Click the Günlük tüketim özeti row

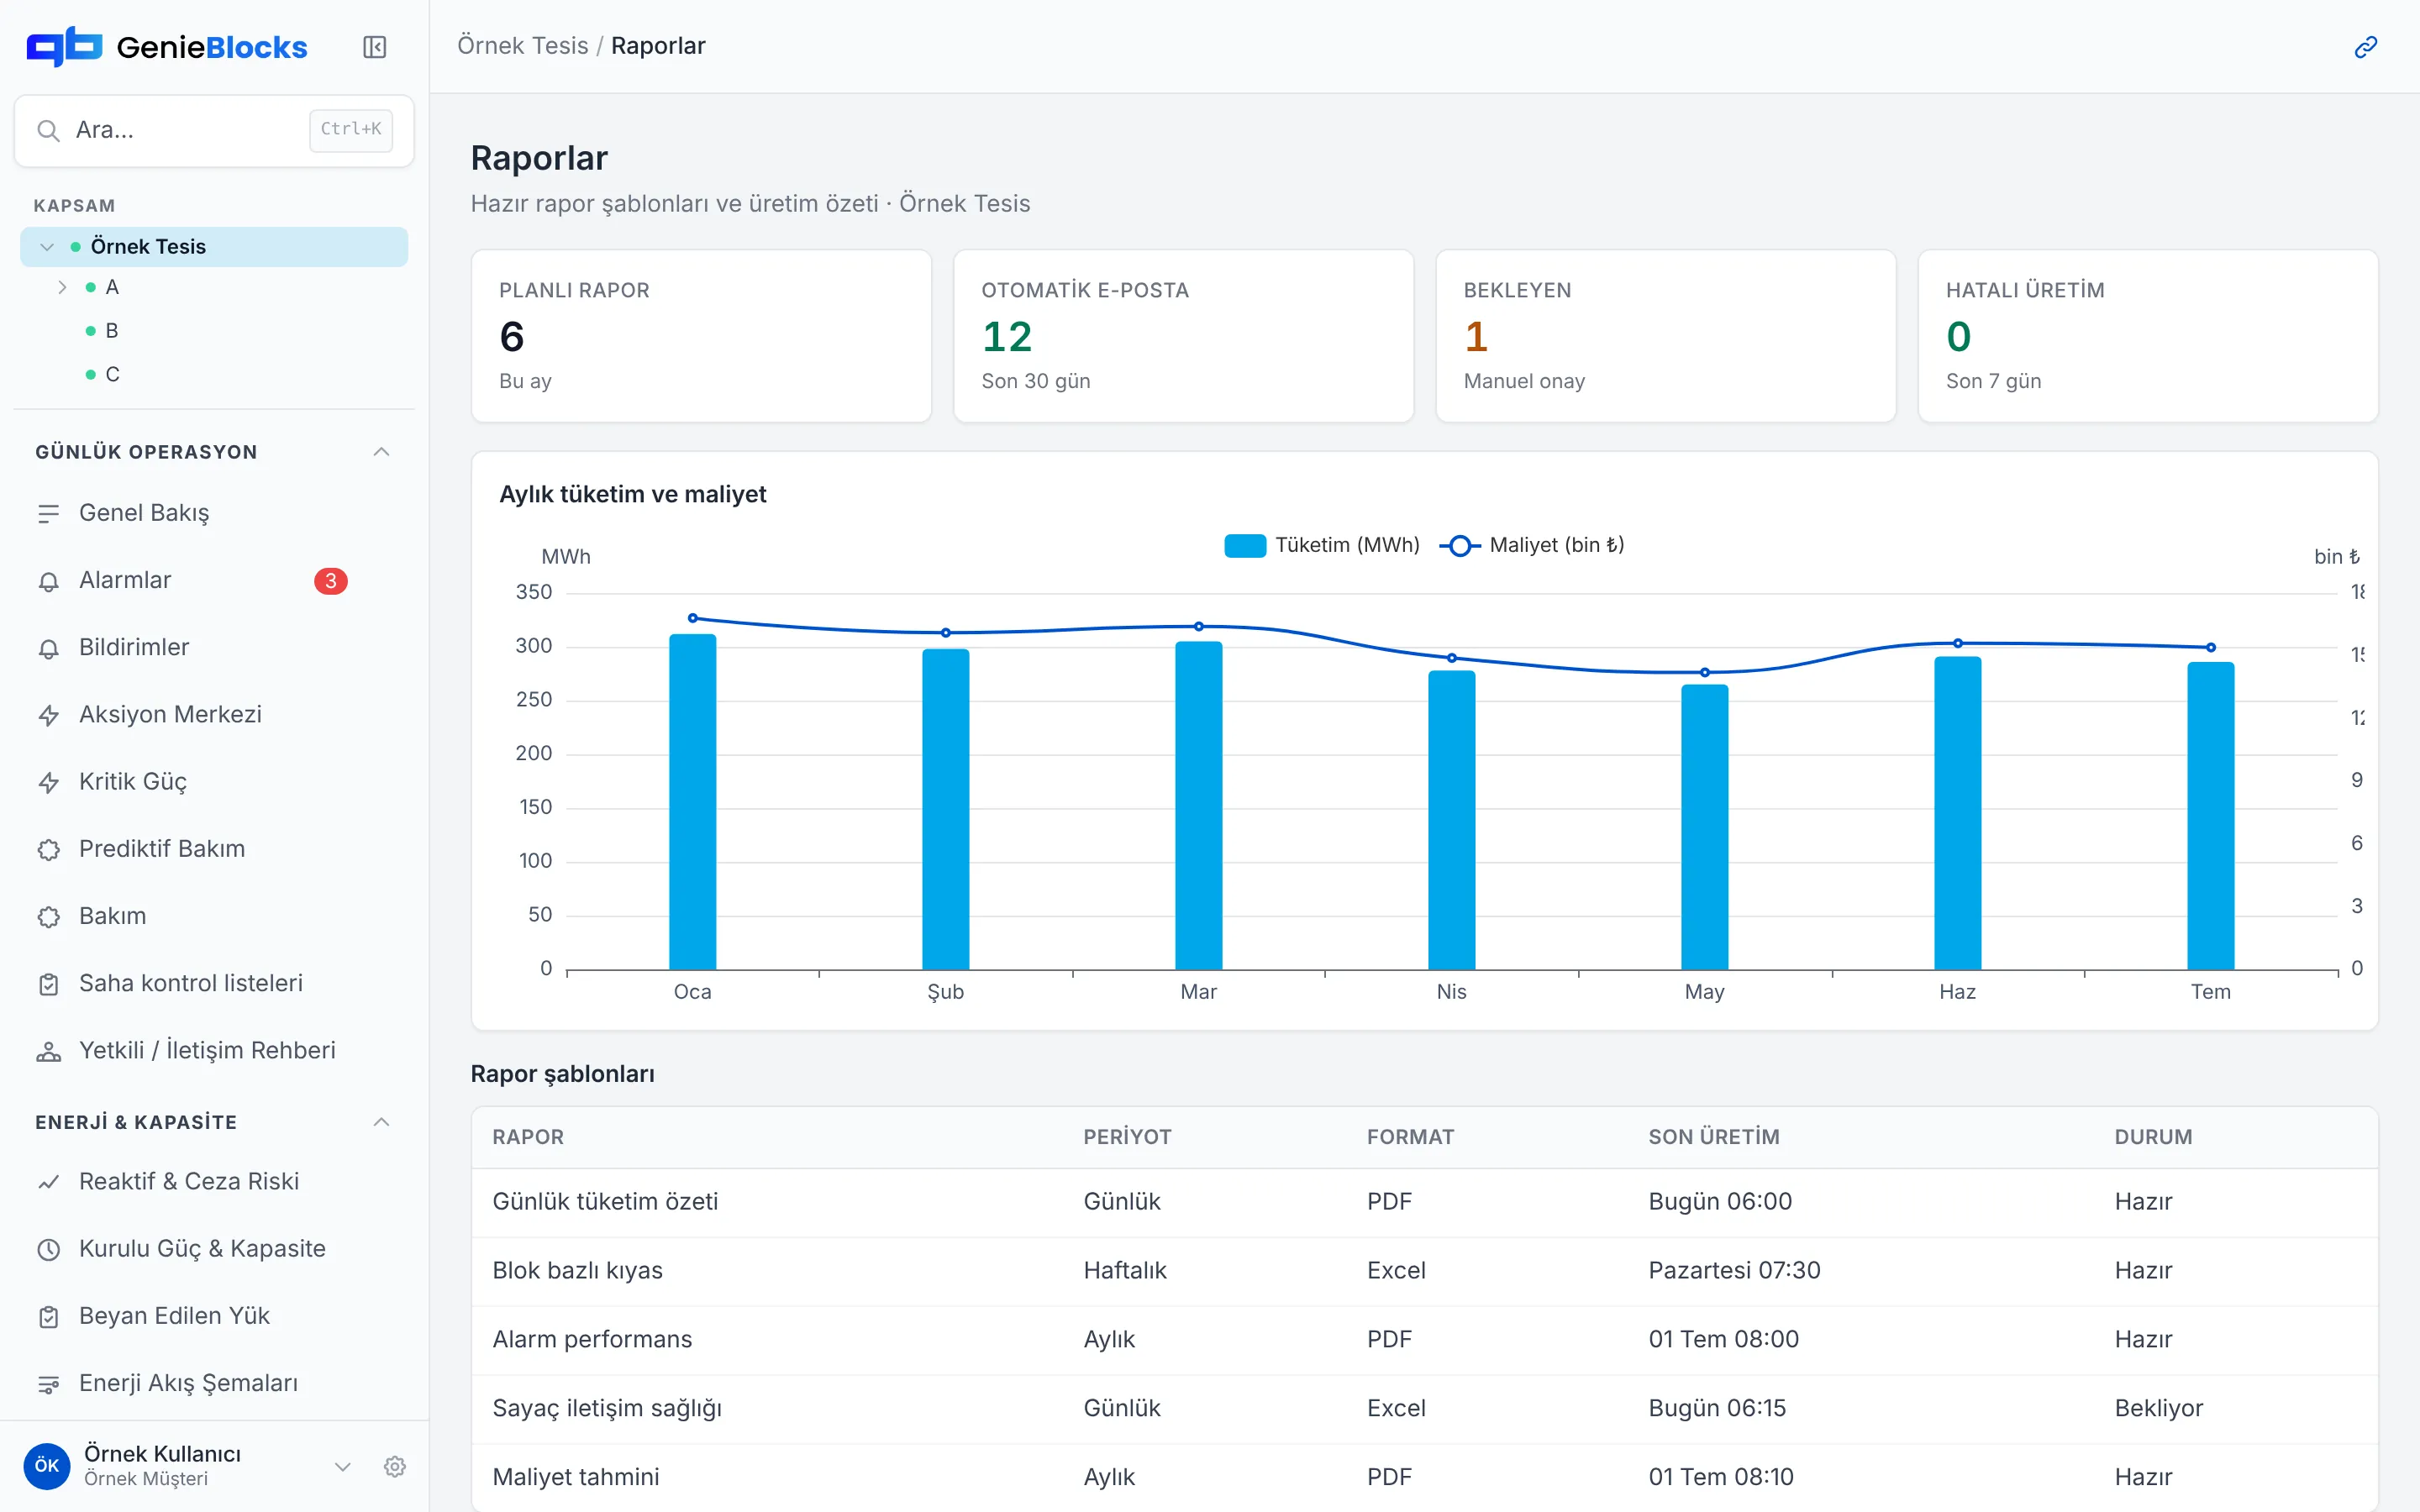[x=1424, y=1202]
